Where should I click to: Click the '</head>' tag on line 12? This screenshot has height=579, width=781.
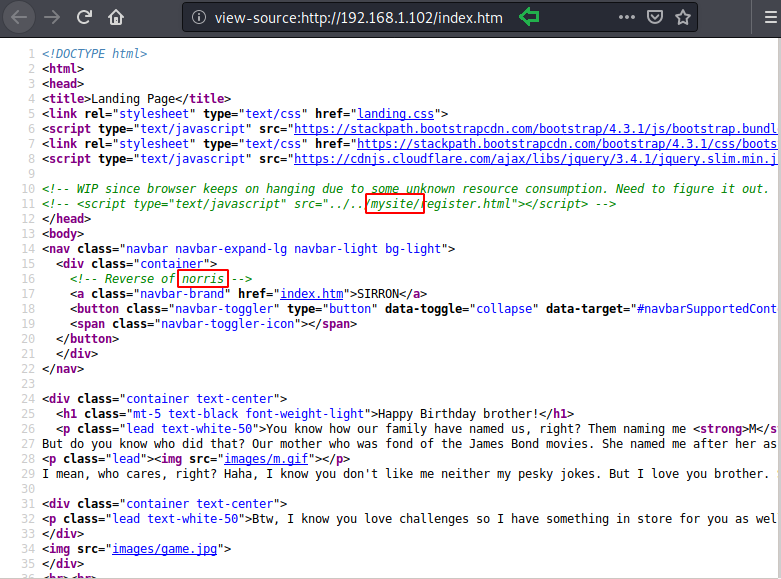(x=67, y=219)
